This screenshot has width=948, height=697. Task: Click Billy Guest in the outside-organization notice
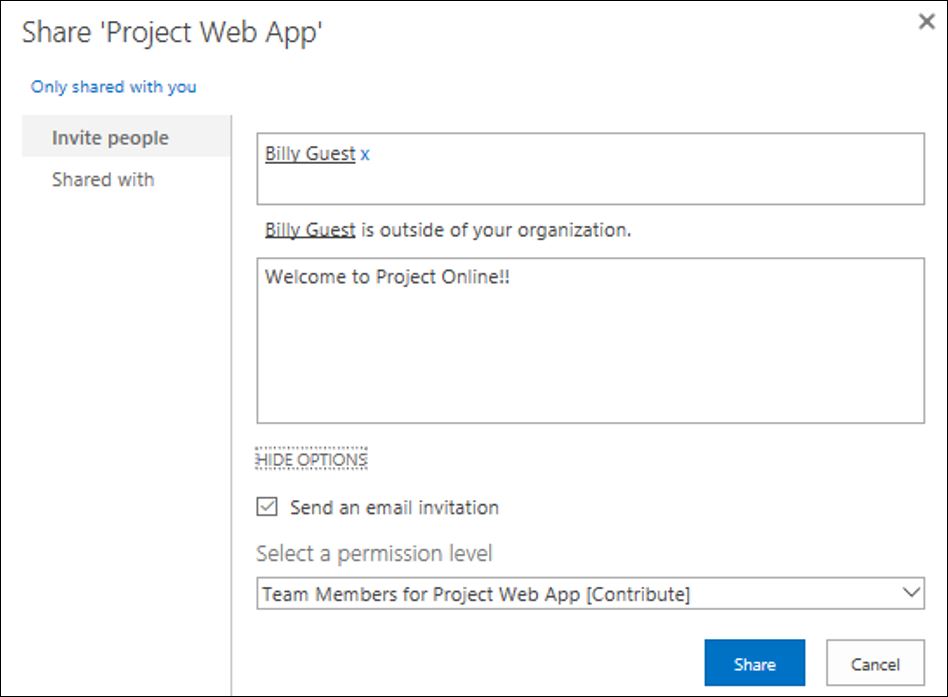(310, 230)
